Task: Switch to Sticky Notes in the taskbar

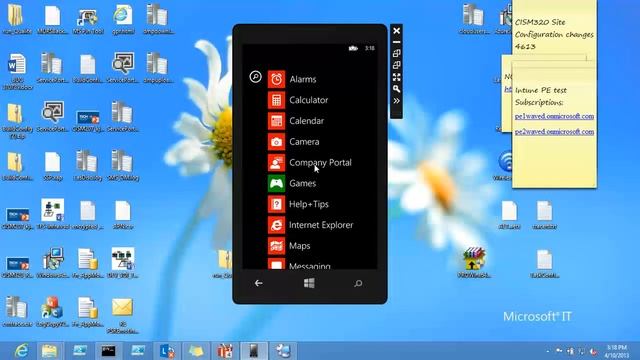Action: point(196,351)
